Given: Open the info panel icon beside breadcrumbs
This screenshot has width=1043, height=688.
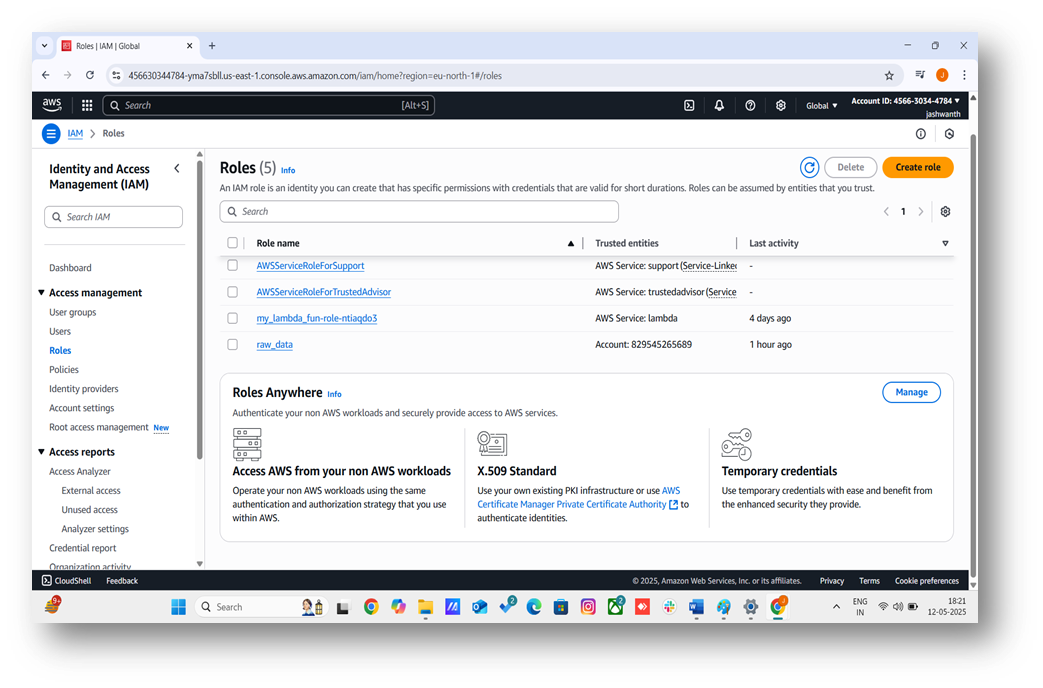Looking at the screenshot, I should click(x=921, y=134).
